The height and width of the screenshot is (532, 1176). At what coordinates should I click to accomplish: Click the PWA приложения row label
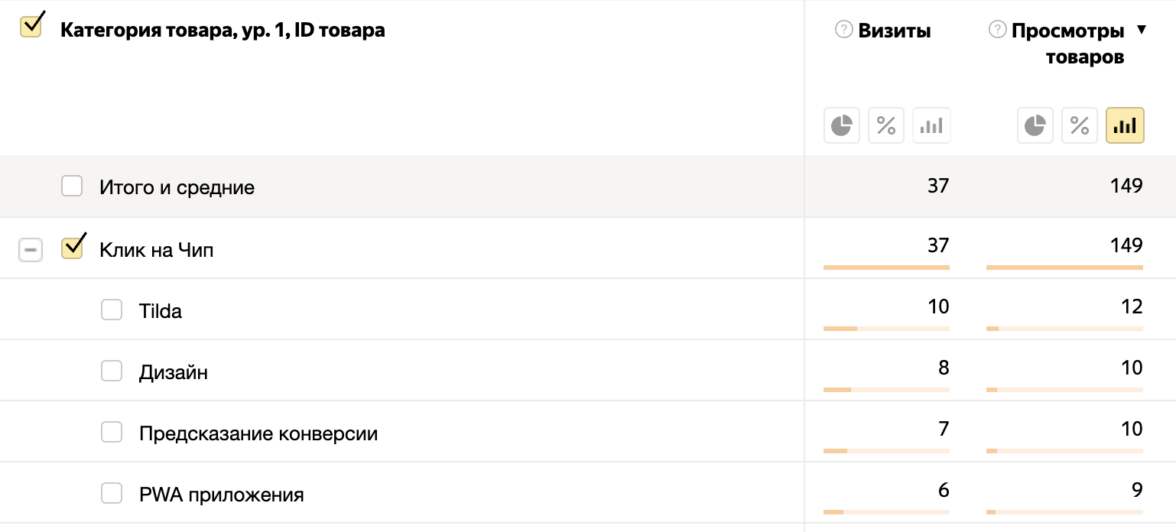coord(221,495)
